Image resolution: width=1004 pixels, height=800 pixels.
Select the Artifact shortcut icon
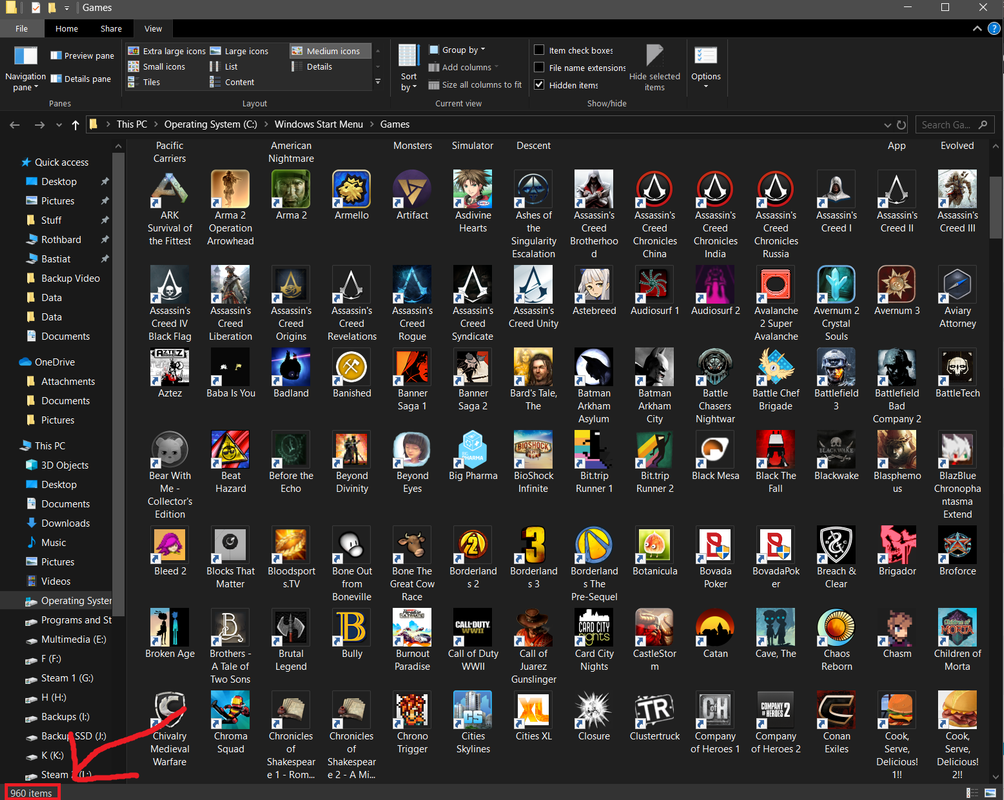click(412, 189)
